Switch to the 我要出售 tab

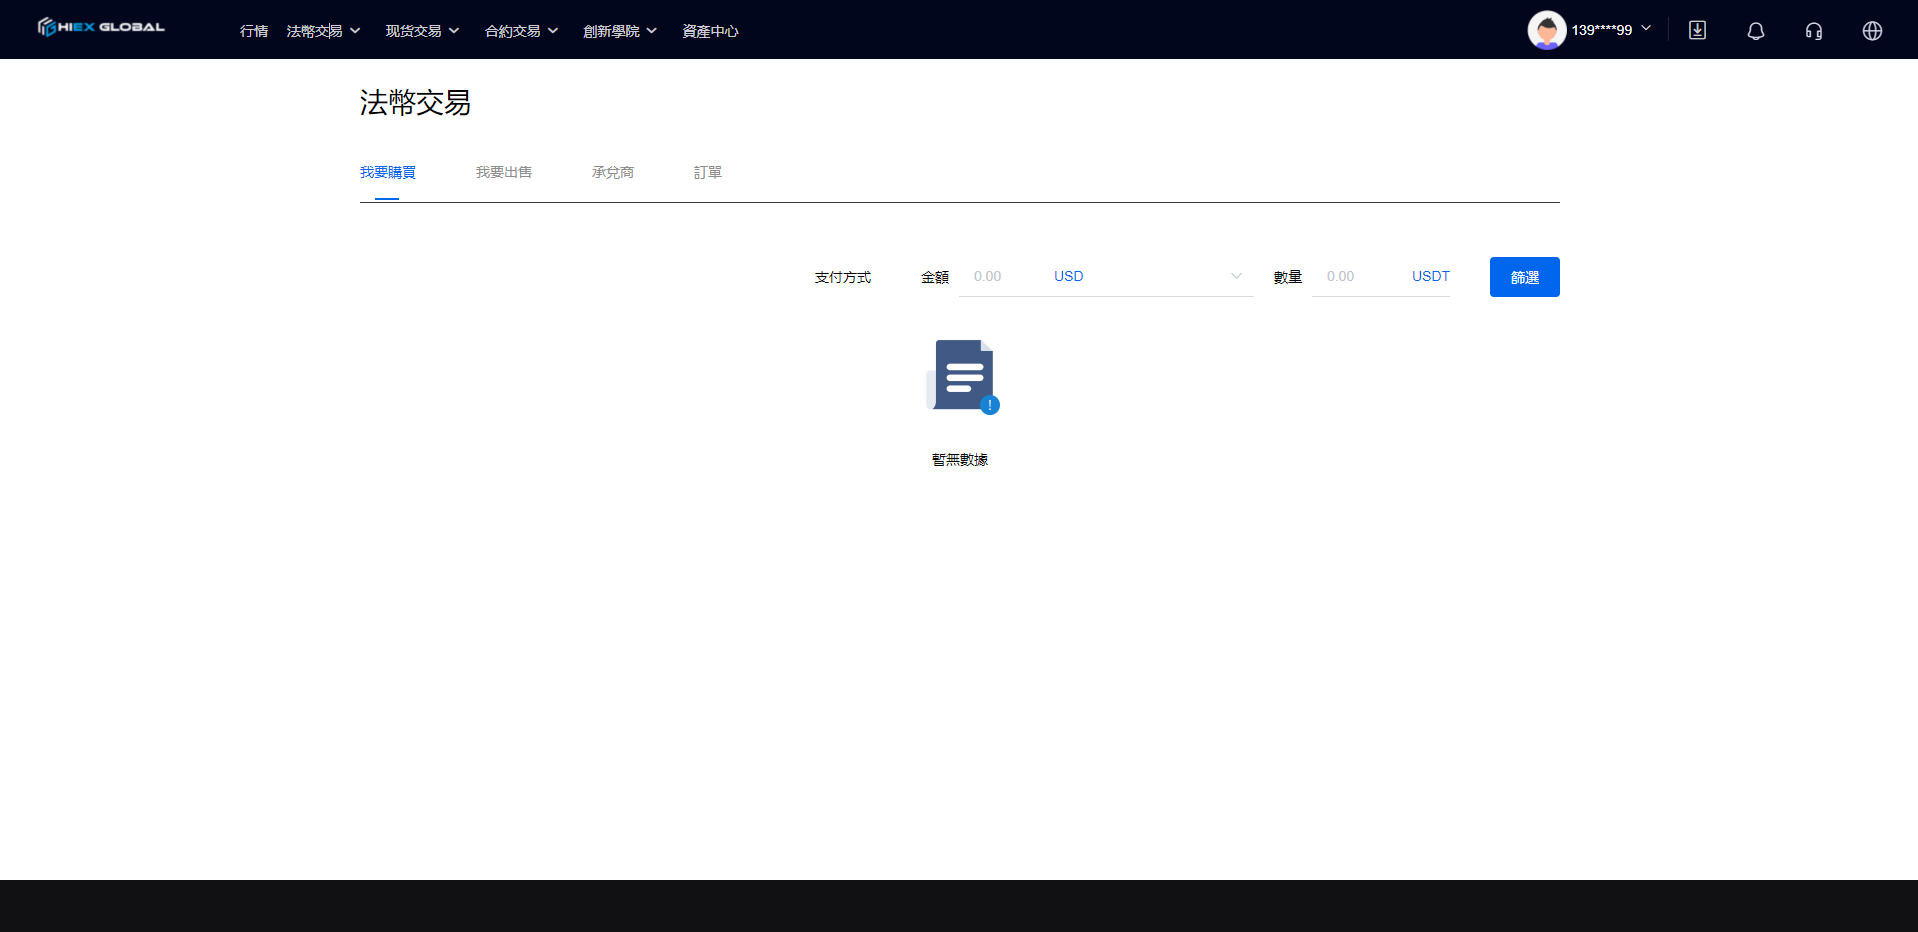[504, 172]
